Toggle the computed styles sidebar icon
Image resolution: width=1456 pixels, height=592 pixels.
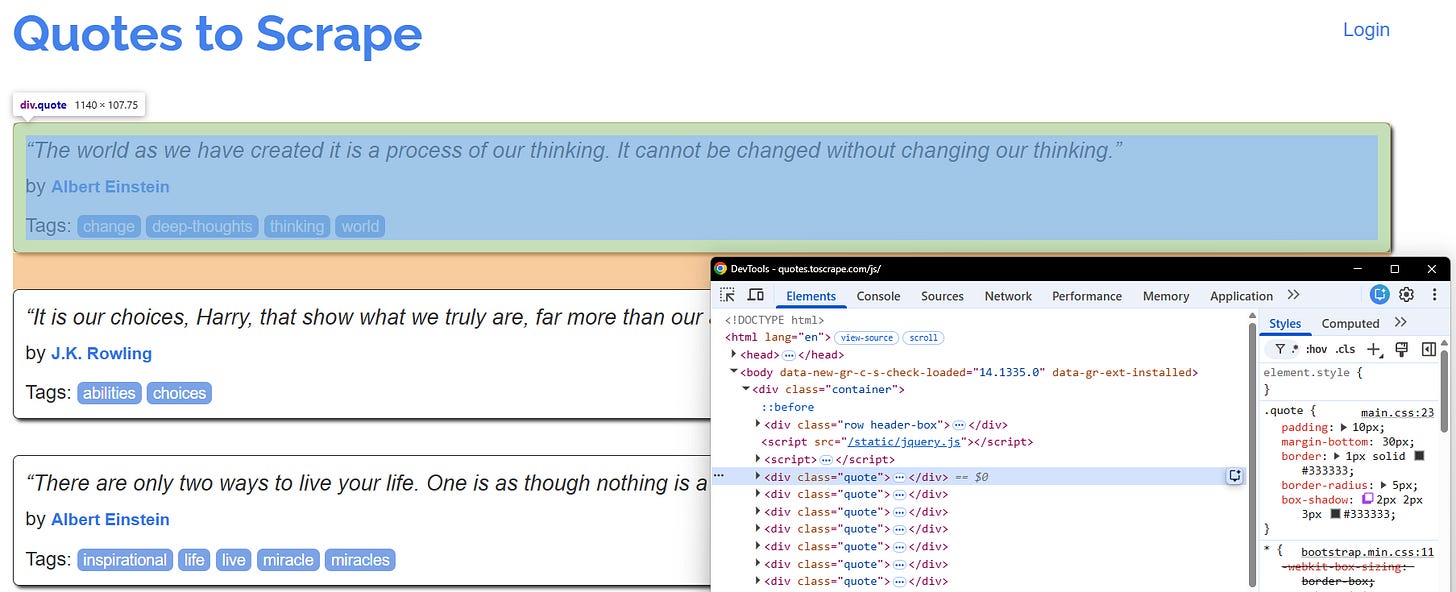coord(1429,349)
